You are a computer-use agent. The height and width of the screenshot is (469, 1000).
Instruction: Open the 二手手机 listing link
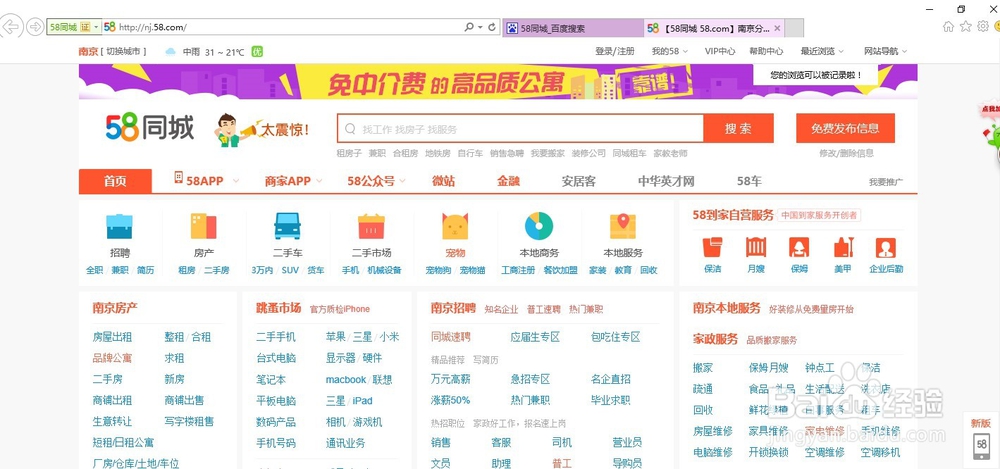click(x=276, y=337)
